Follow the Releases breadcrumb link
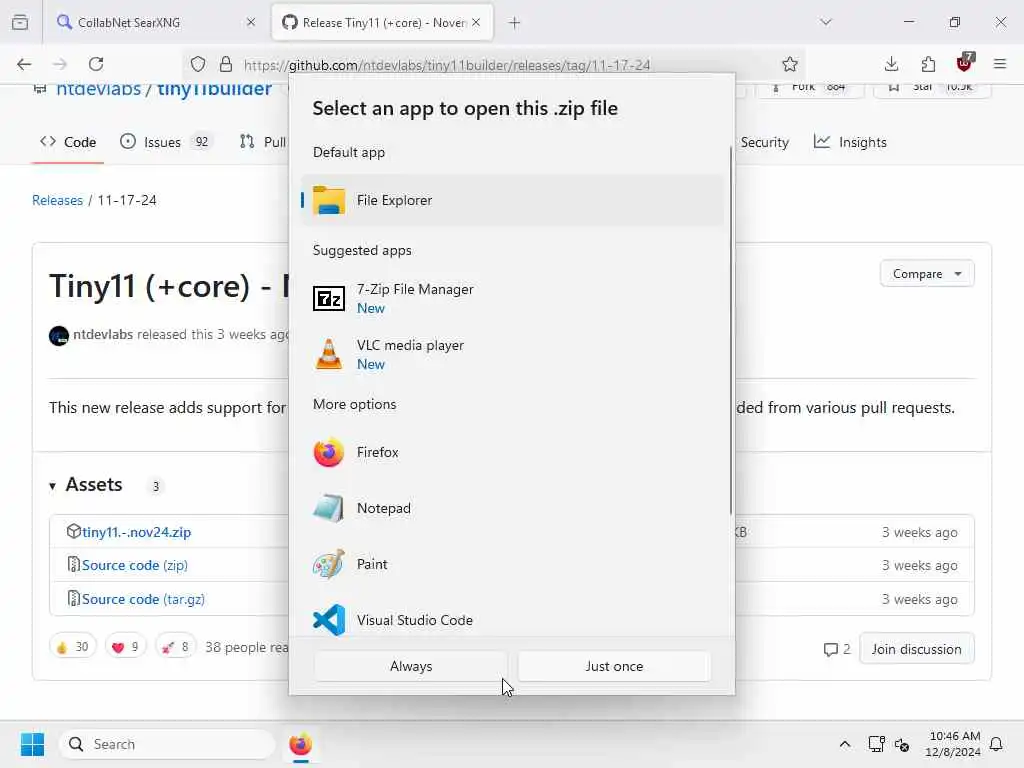The height and width of the screenshot is (768, 1024). (57, 200)
